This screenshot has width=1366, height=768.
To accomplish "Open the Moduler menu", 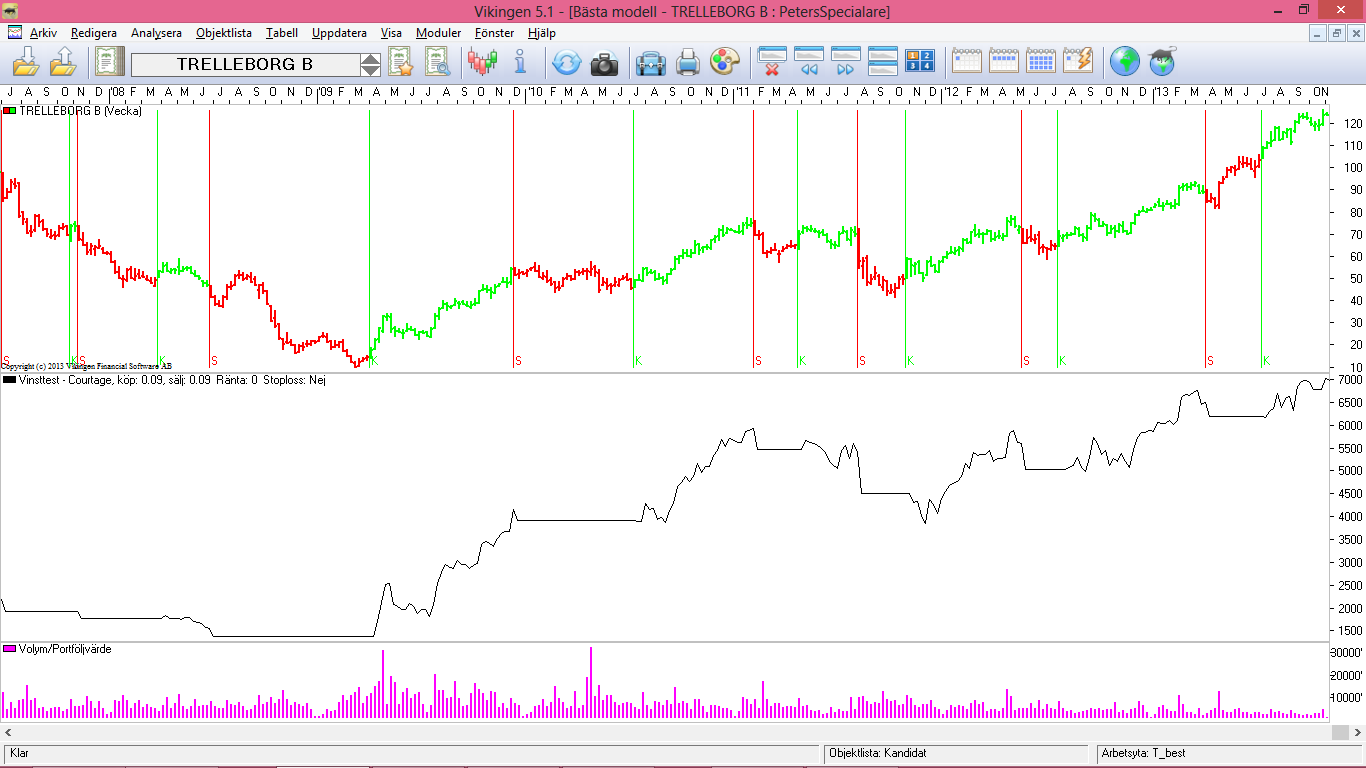I will tap(439, 33).
